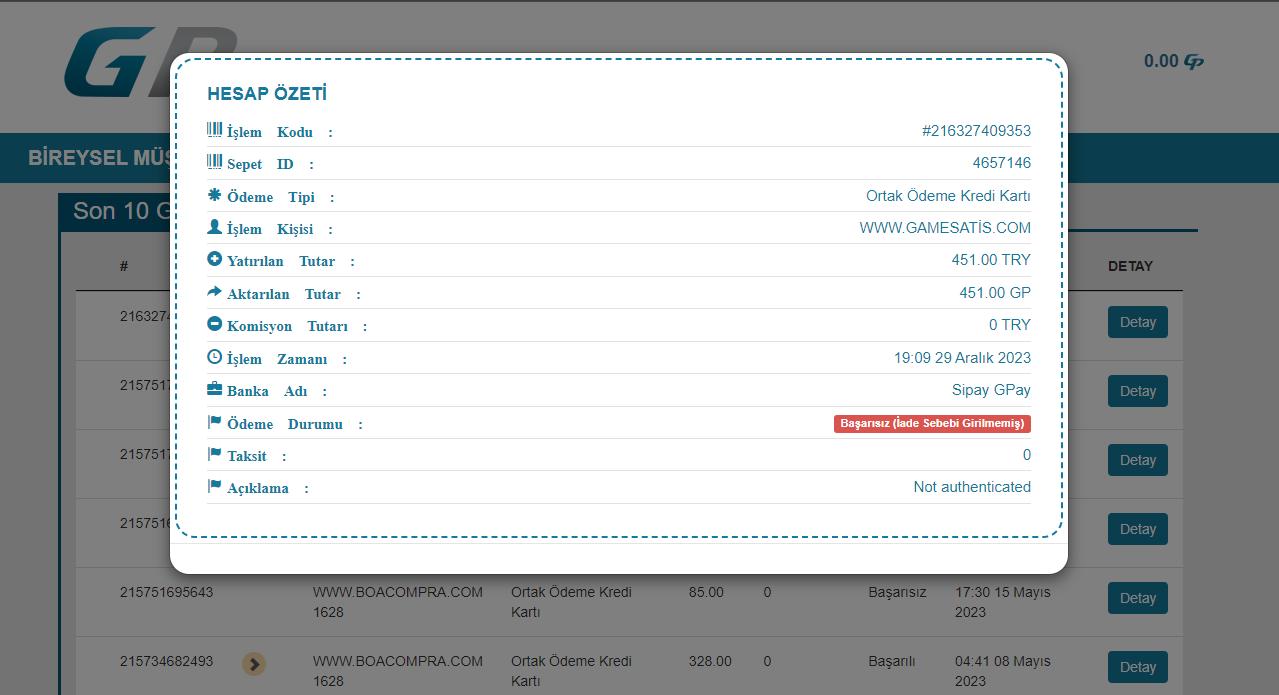Click the plus icon beside Yatırılan Tutar
The width and height of the screenshot is (1279, 695).
pos(214,259)
